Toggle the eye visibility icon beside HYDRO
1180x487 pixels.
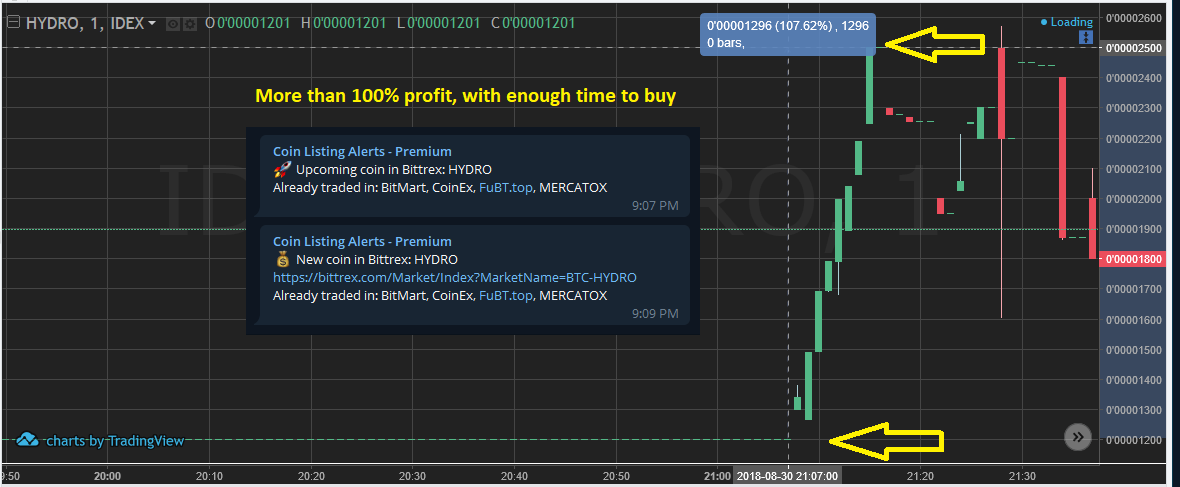[173, 23]
